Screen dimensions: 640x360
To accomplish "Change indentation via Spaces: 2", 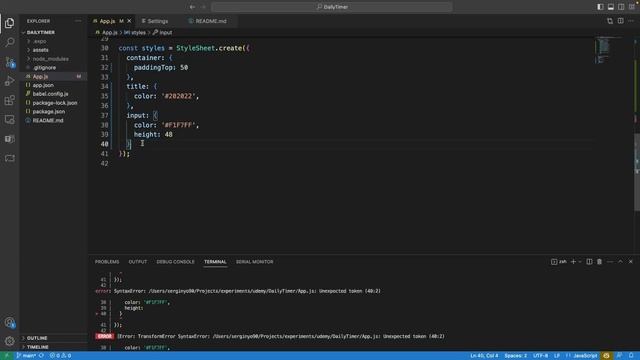I will click(516, 356).
